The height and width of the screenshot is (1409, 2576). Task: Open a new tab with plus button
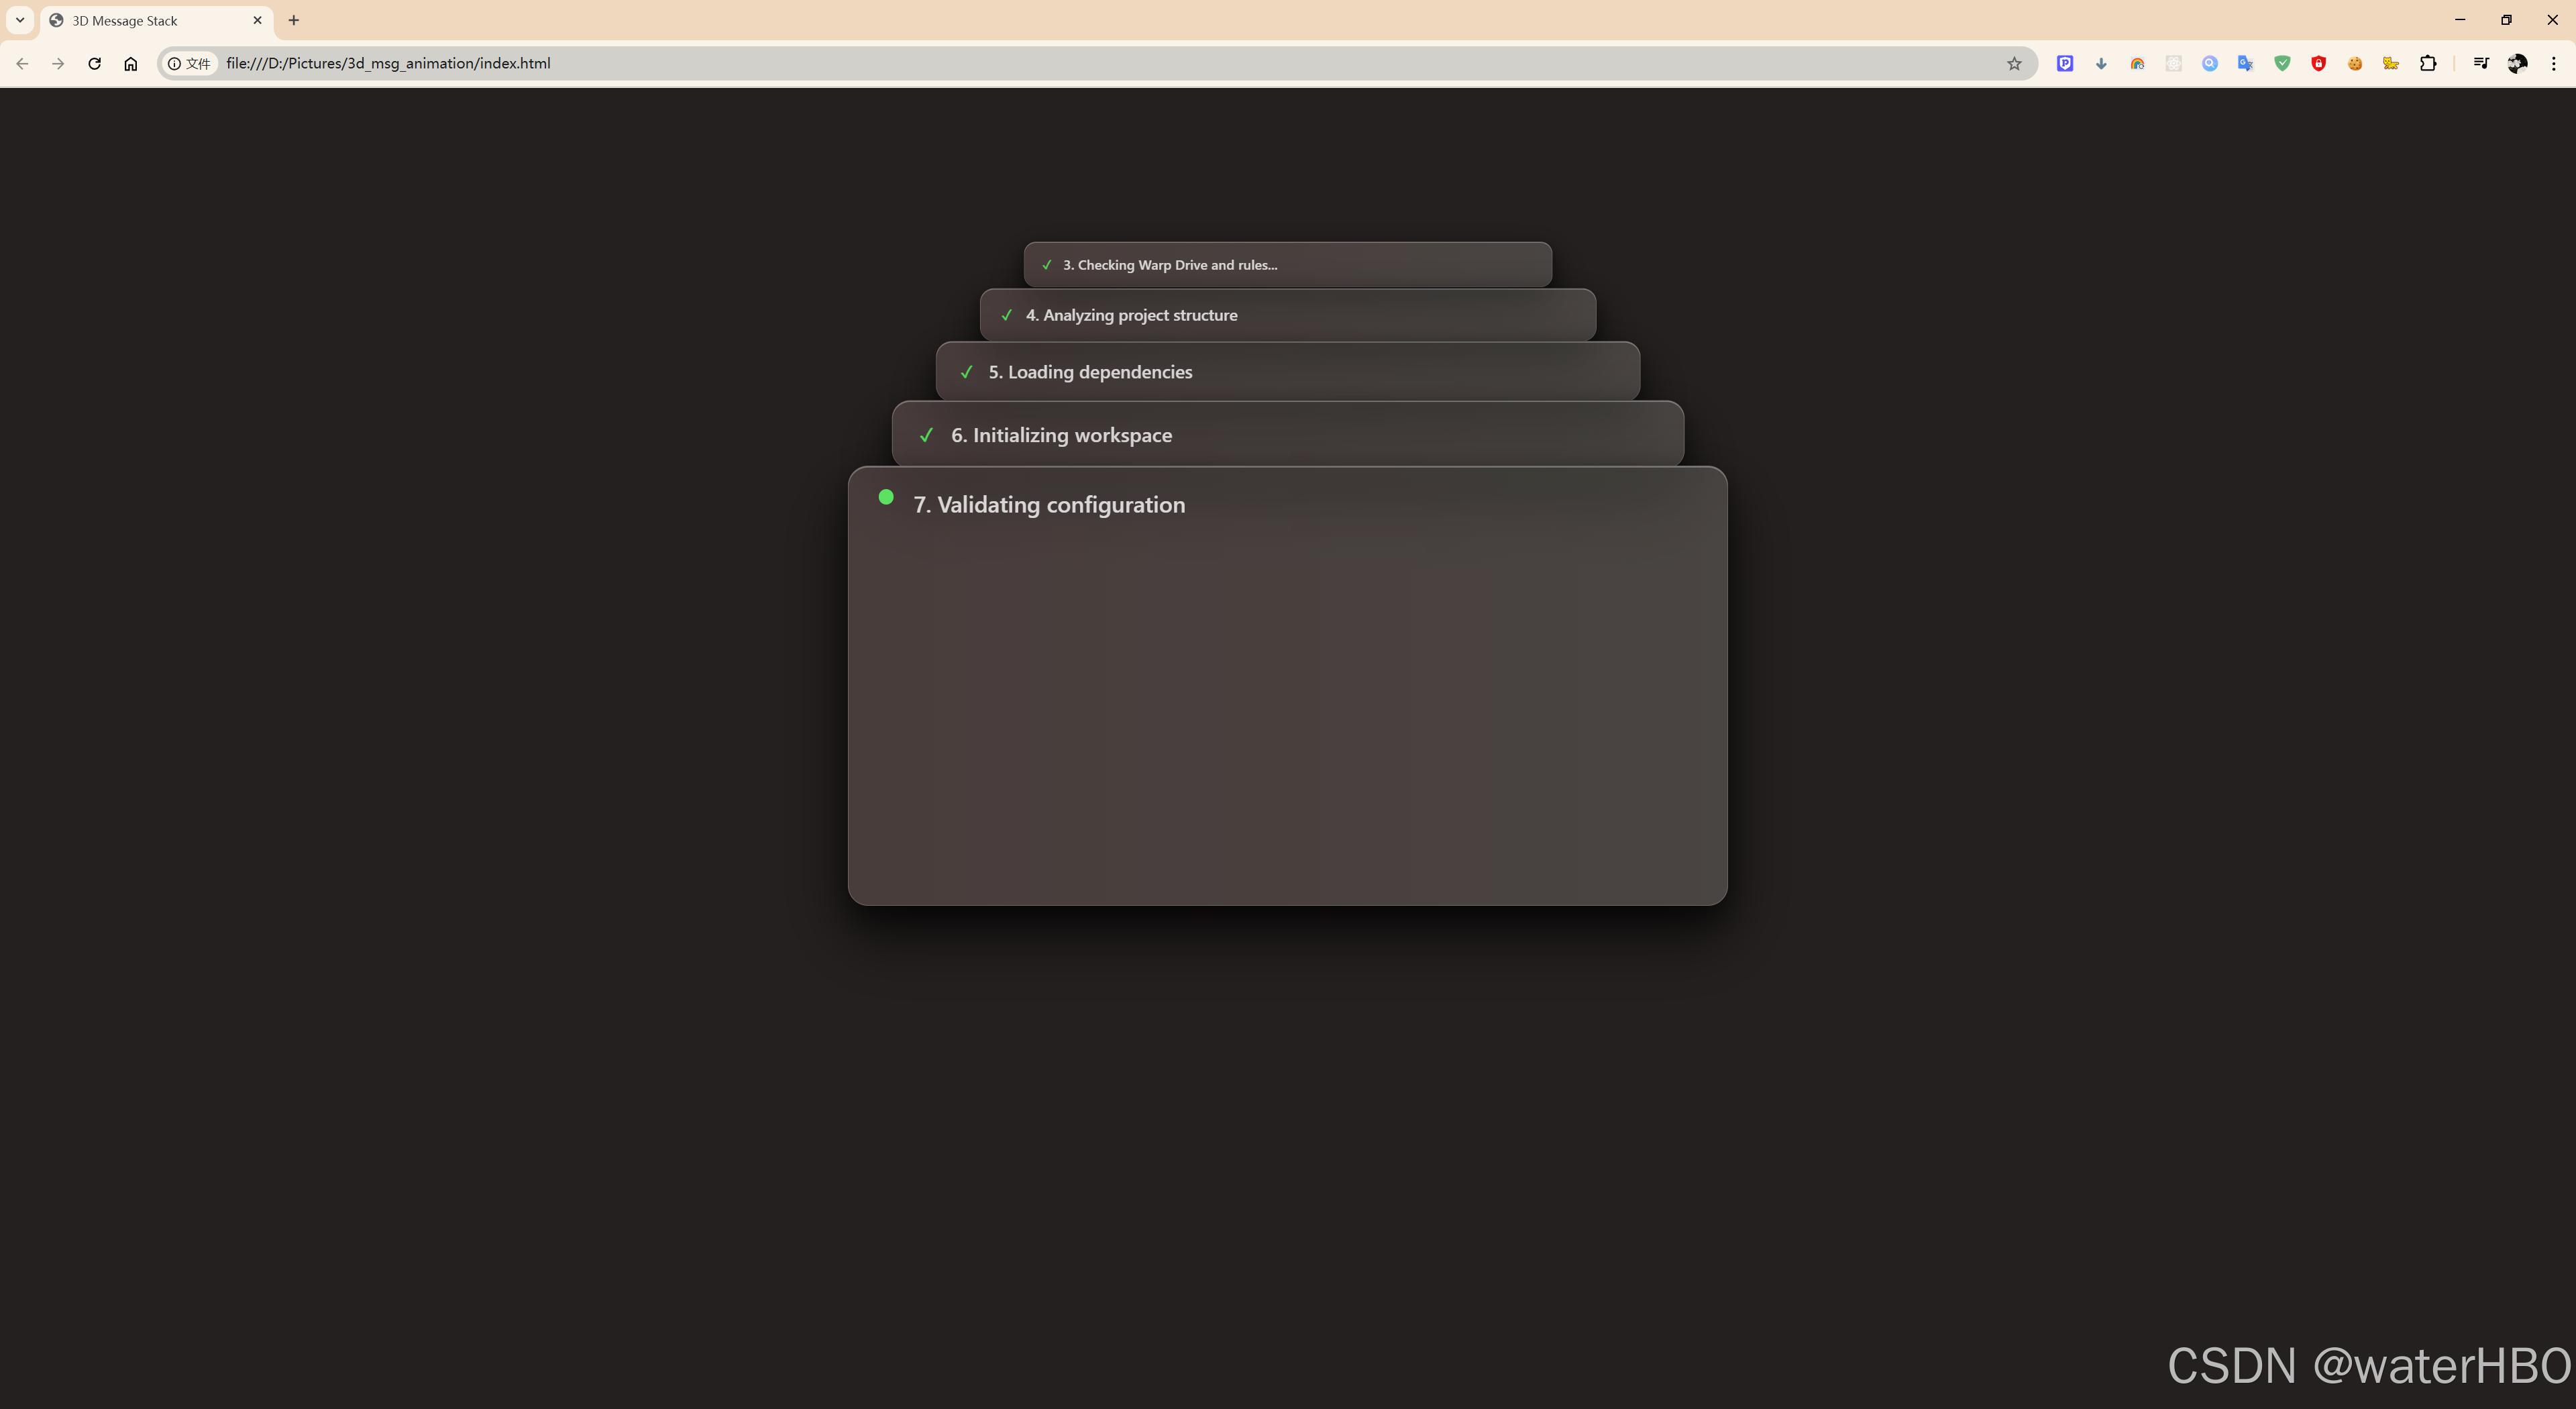coord(293,20)
